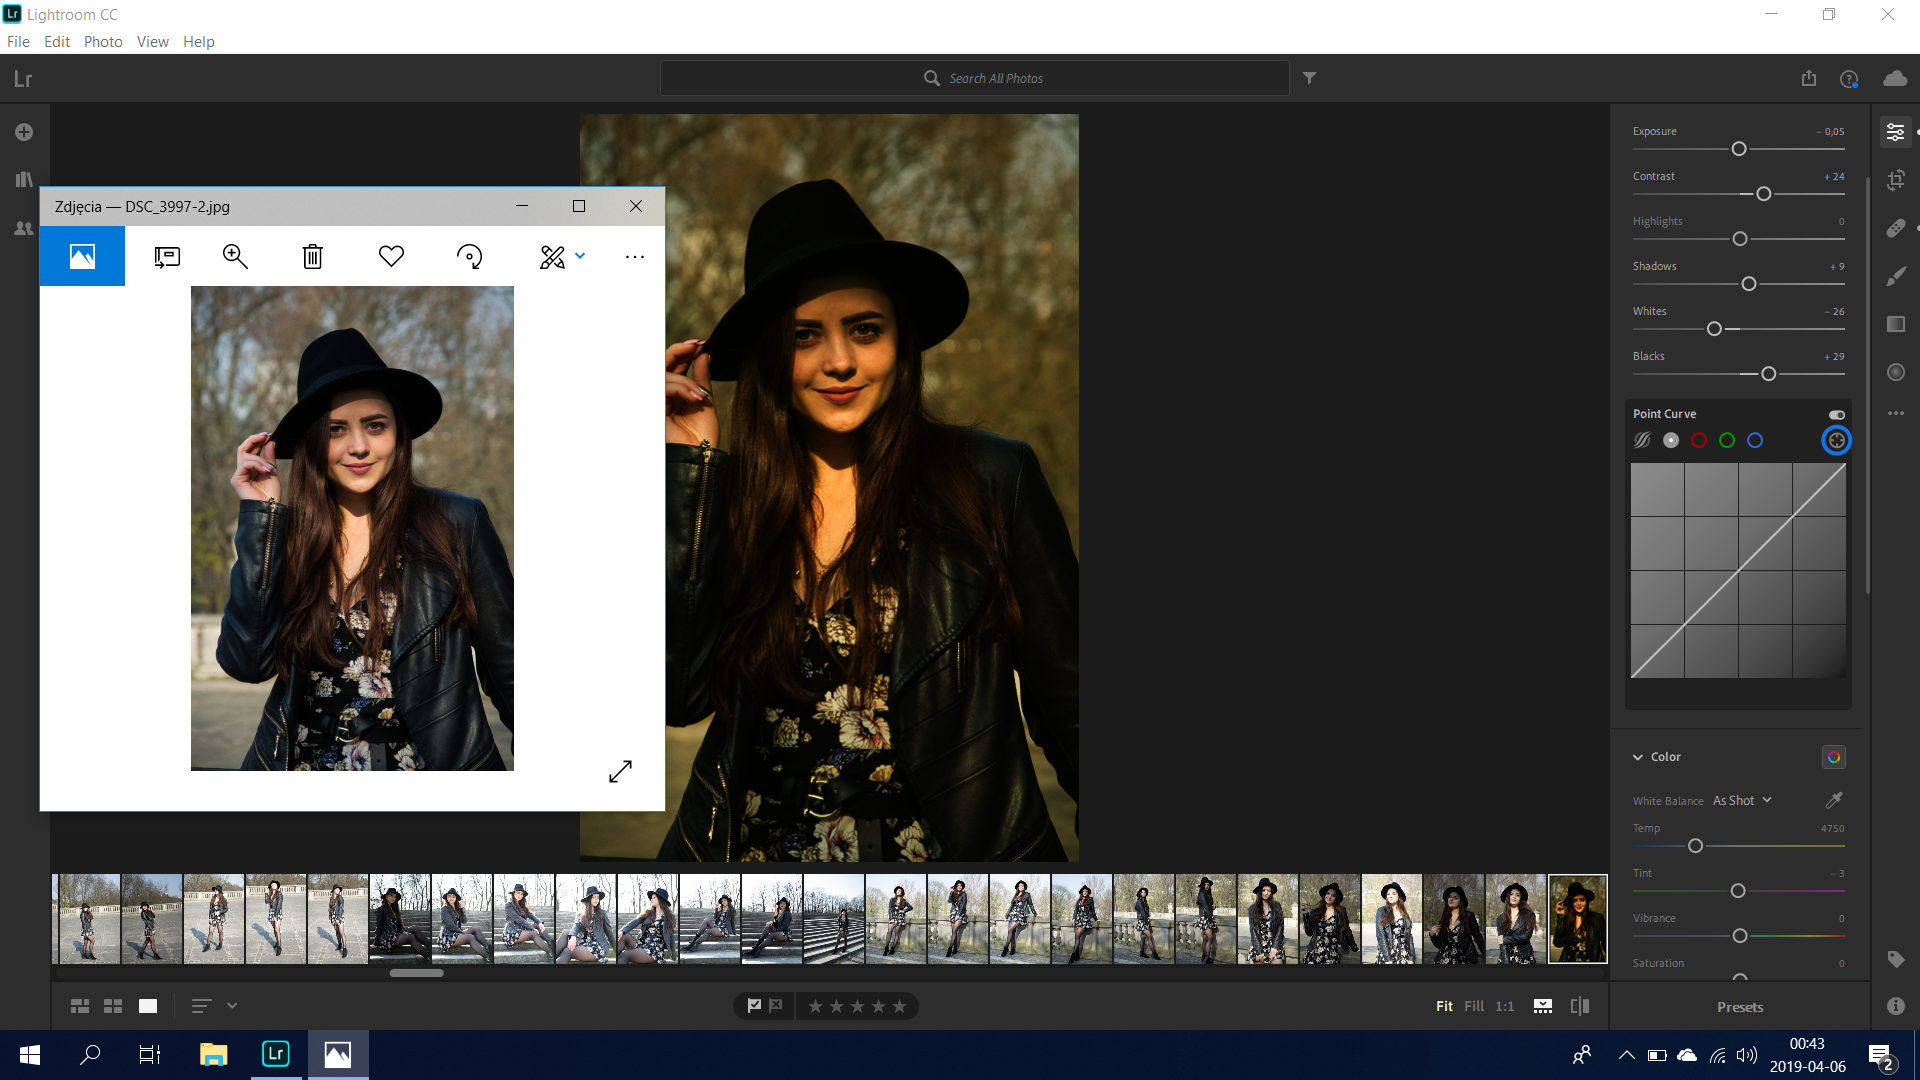Viewport: 1920px width, 1080px height.
Task: Click the Contrast slider handle
Action: coord(1764,194)
